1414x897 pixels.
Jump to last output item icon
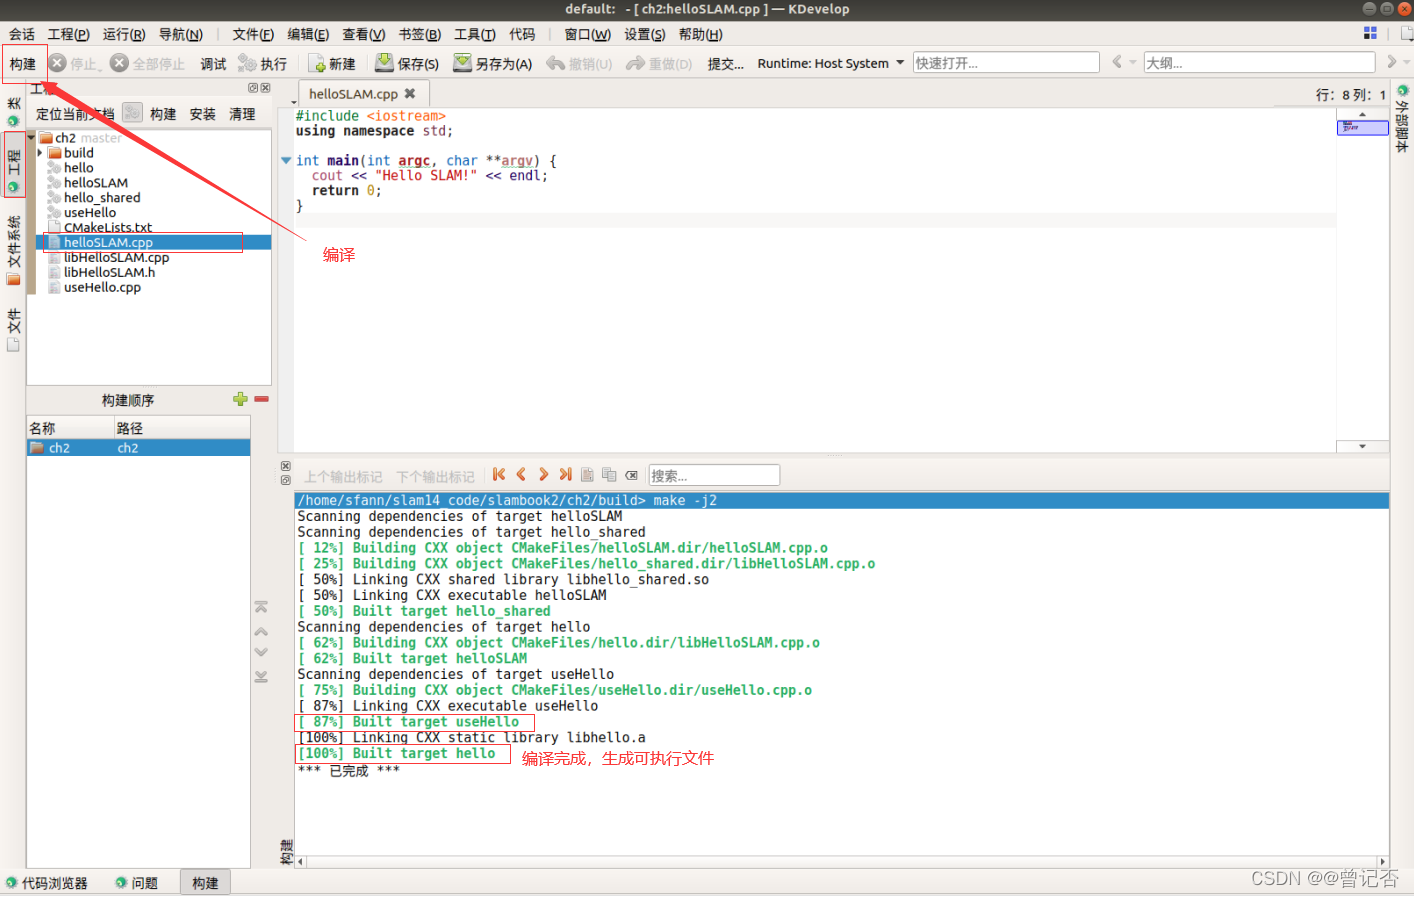(565, 475)
